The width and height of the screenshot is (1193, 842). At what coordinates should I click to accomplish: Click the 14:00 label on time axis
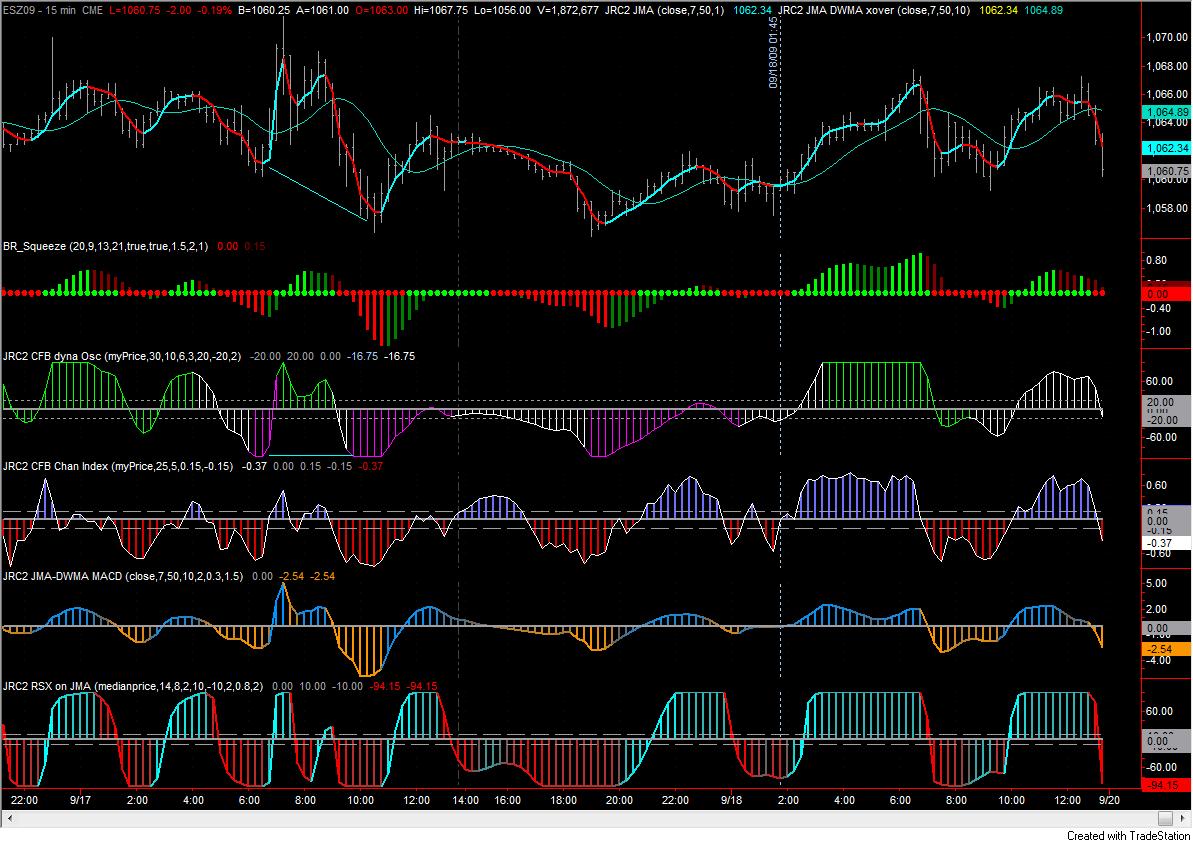(466, 800)
